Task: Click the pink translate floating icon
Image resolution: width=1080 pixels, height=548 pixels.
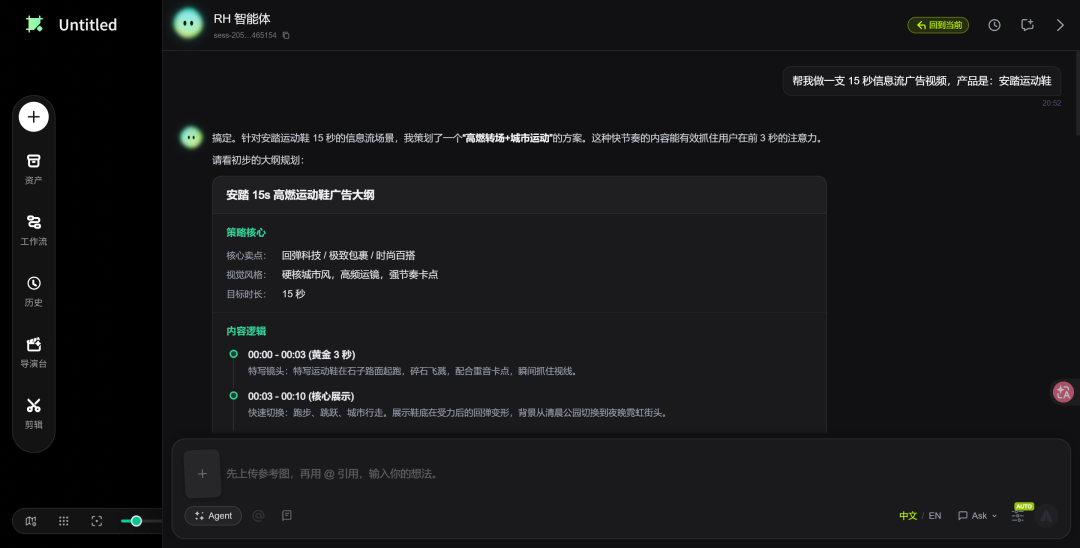Action: [1063, 392]
